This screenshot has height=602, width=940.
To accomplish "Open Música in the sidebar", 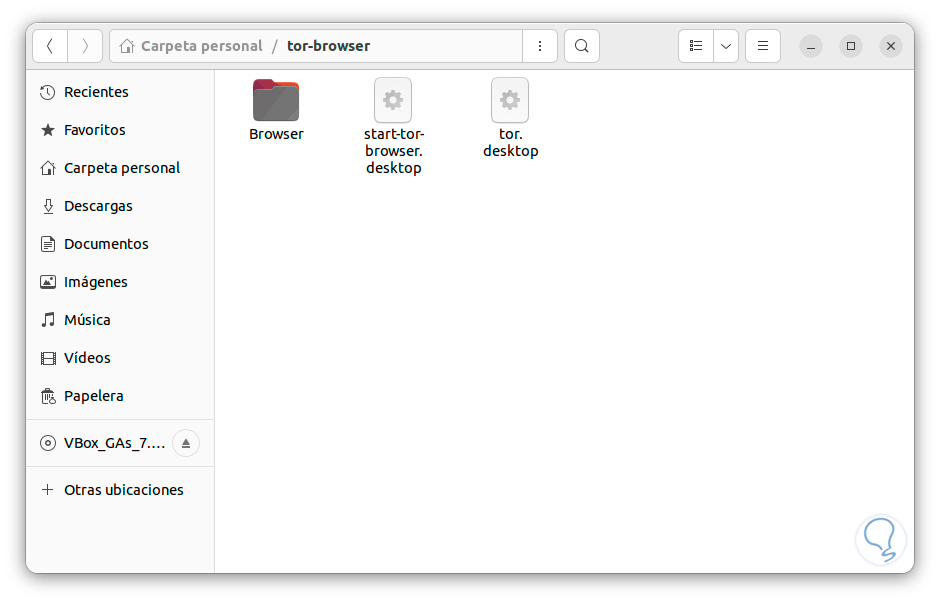I will tap(120, 320).
